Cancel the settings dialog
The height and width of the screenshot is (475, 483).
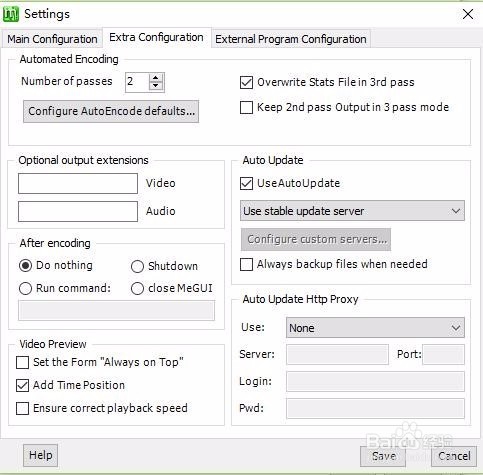coord(454,456)
